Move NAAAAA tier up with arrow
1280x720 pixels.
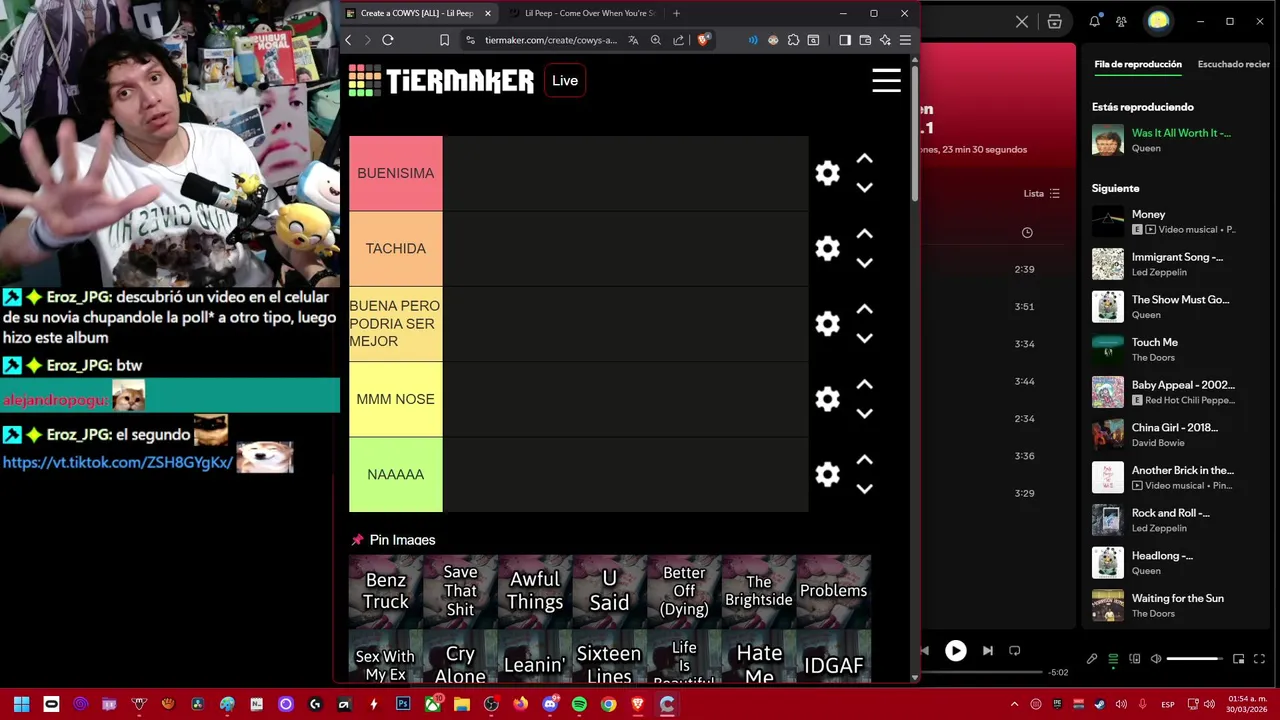pos(865,460)
